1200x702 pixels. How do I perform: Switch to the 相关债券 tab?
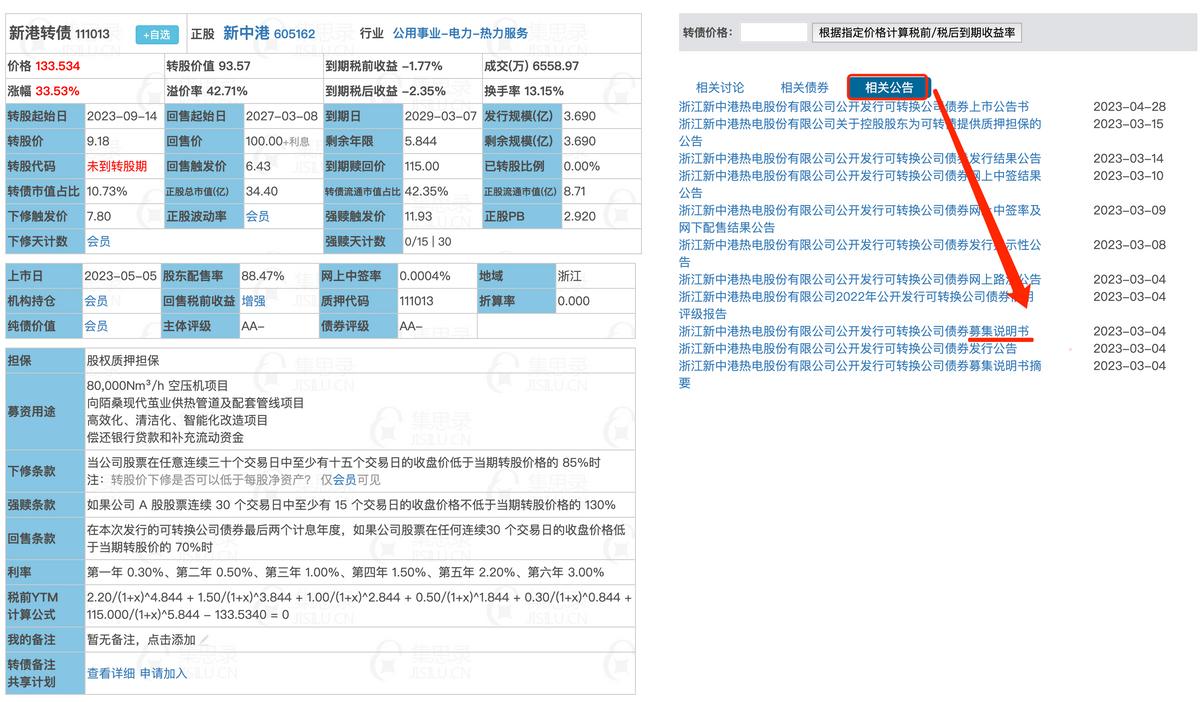coord(803,87)
